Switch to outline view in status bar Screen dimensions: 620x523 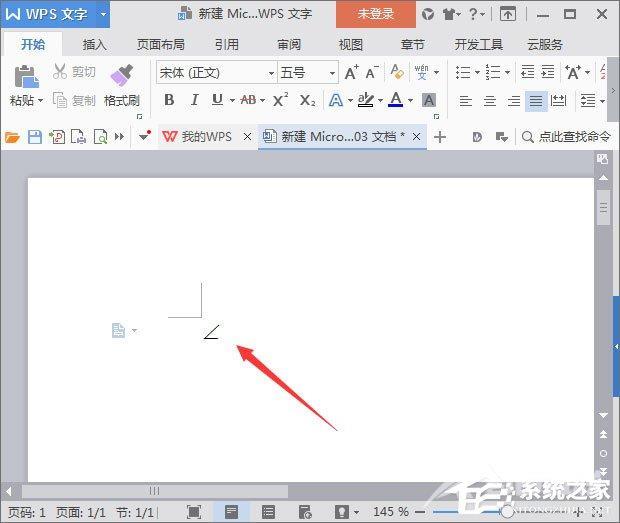[x=268, y=512]
